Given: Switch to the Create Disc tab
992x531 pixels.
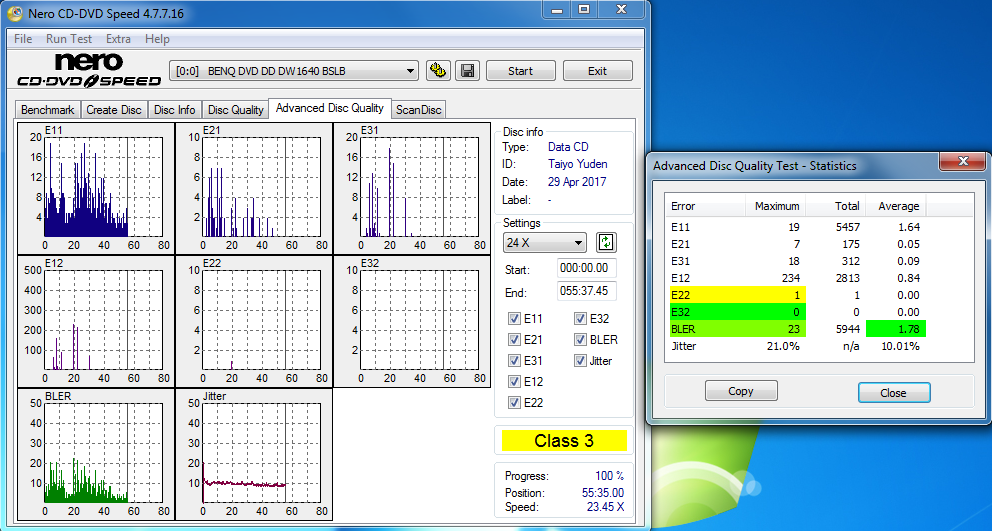Looking at the screenshot, I should 114,109.
